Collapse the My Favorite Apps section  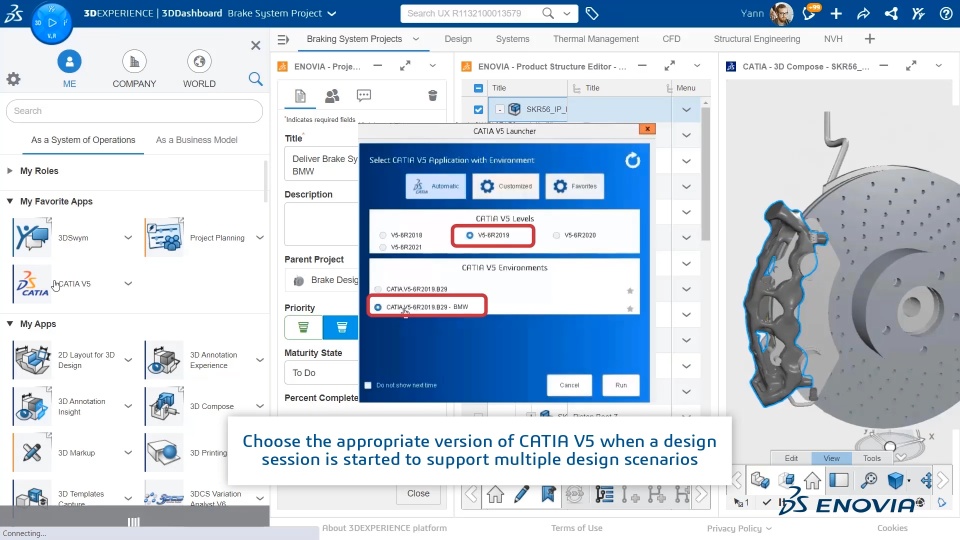coord(10,201)
